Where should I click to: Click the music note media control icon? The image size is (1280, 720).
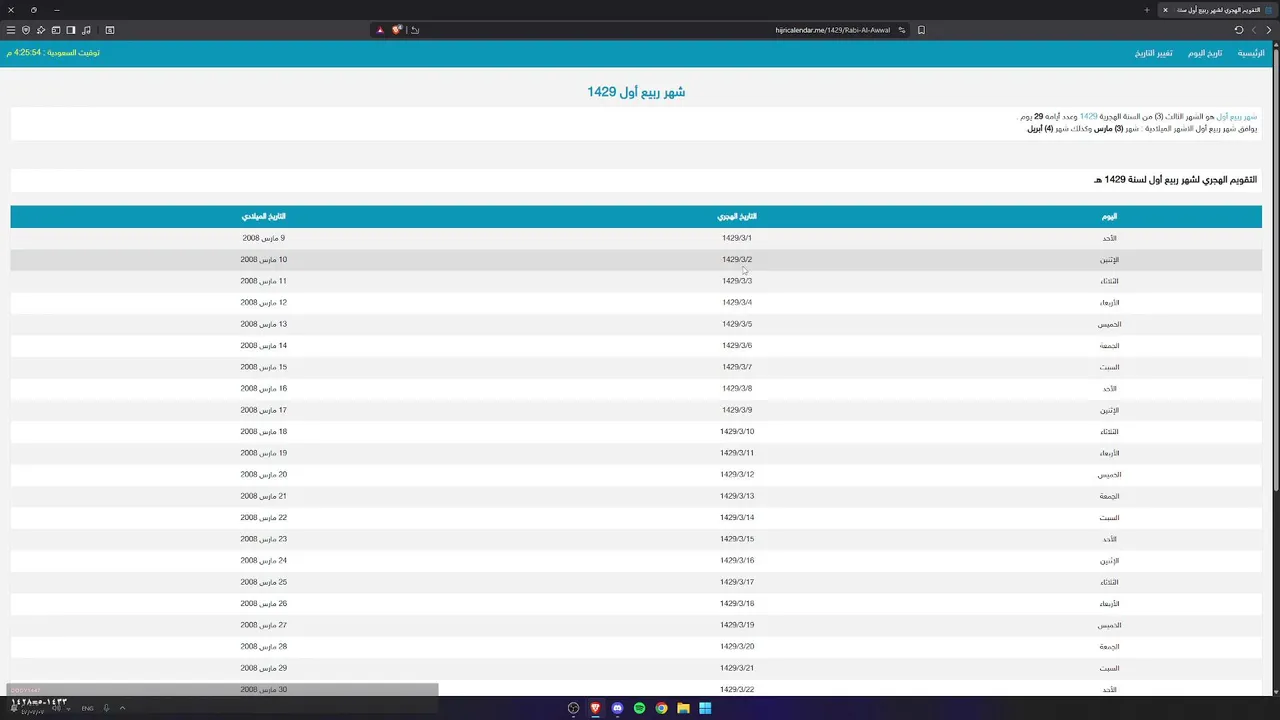pyautogui.click(x=87, y=30)
